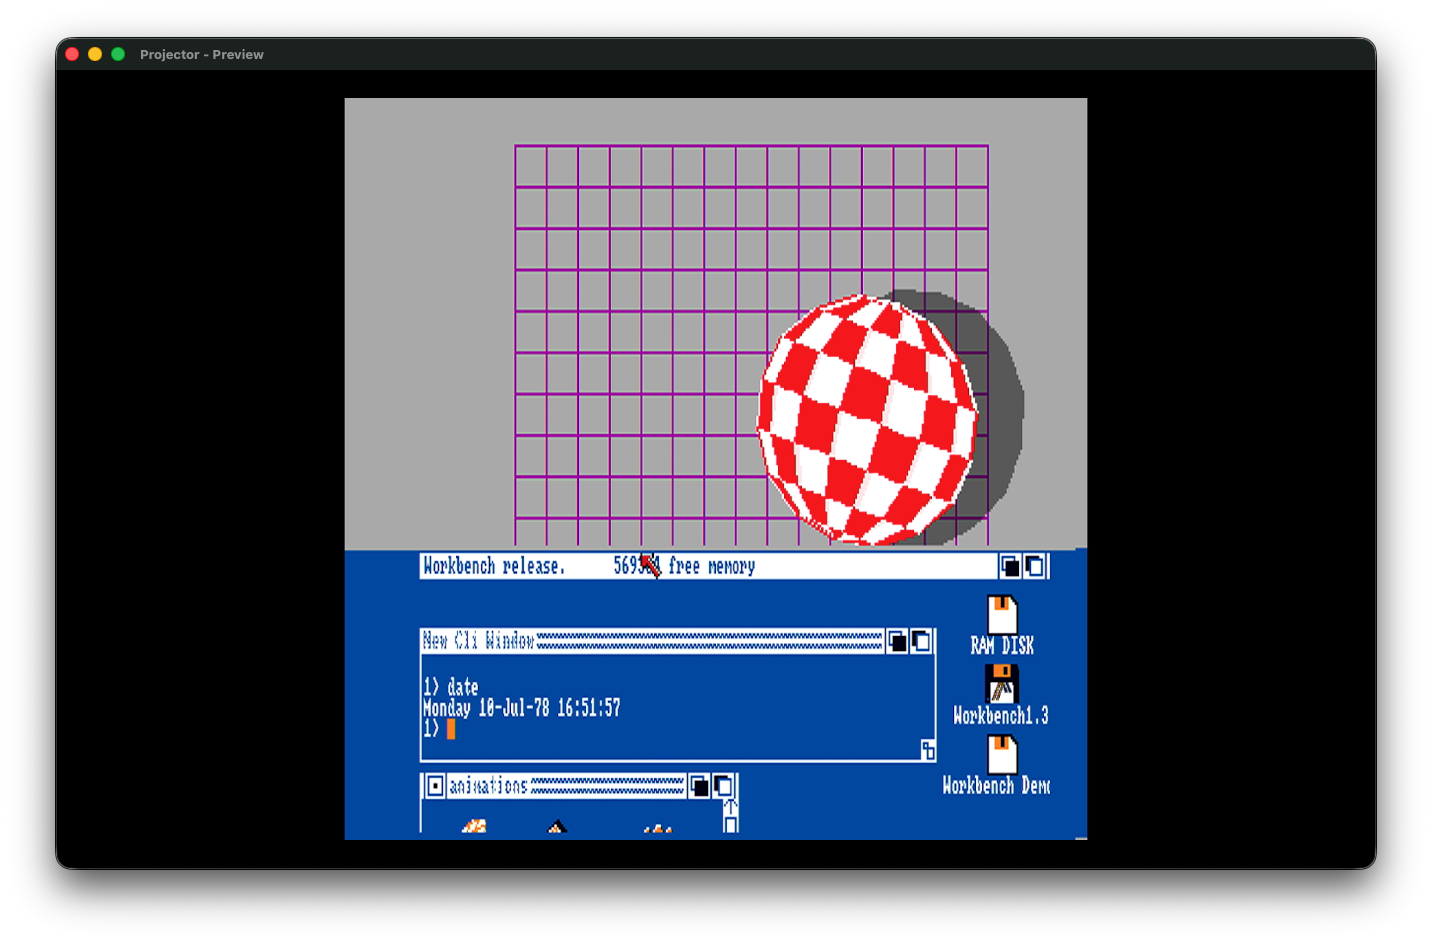
Task: Select the leftmost icon in animations window
Action: point(474,826)
